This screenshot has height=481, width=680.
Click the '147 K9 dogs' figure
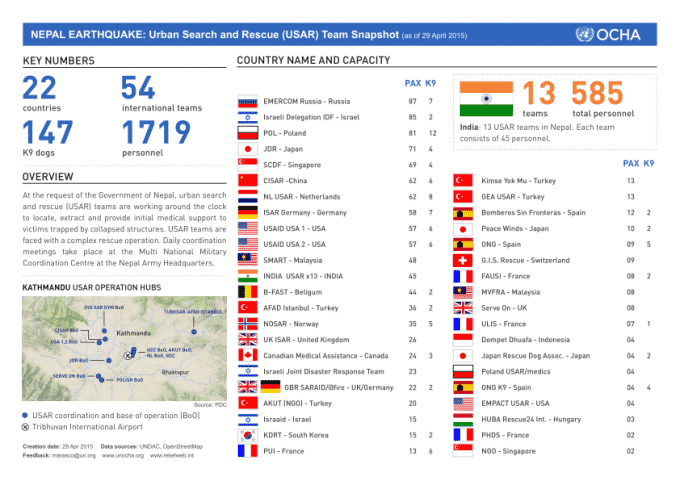(x=48, y=138)
